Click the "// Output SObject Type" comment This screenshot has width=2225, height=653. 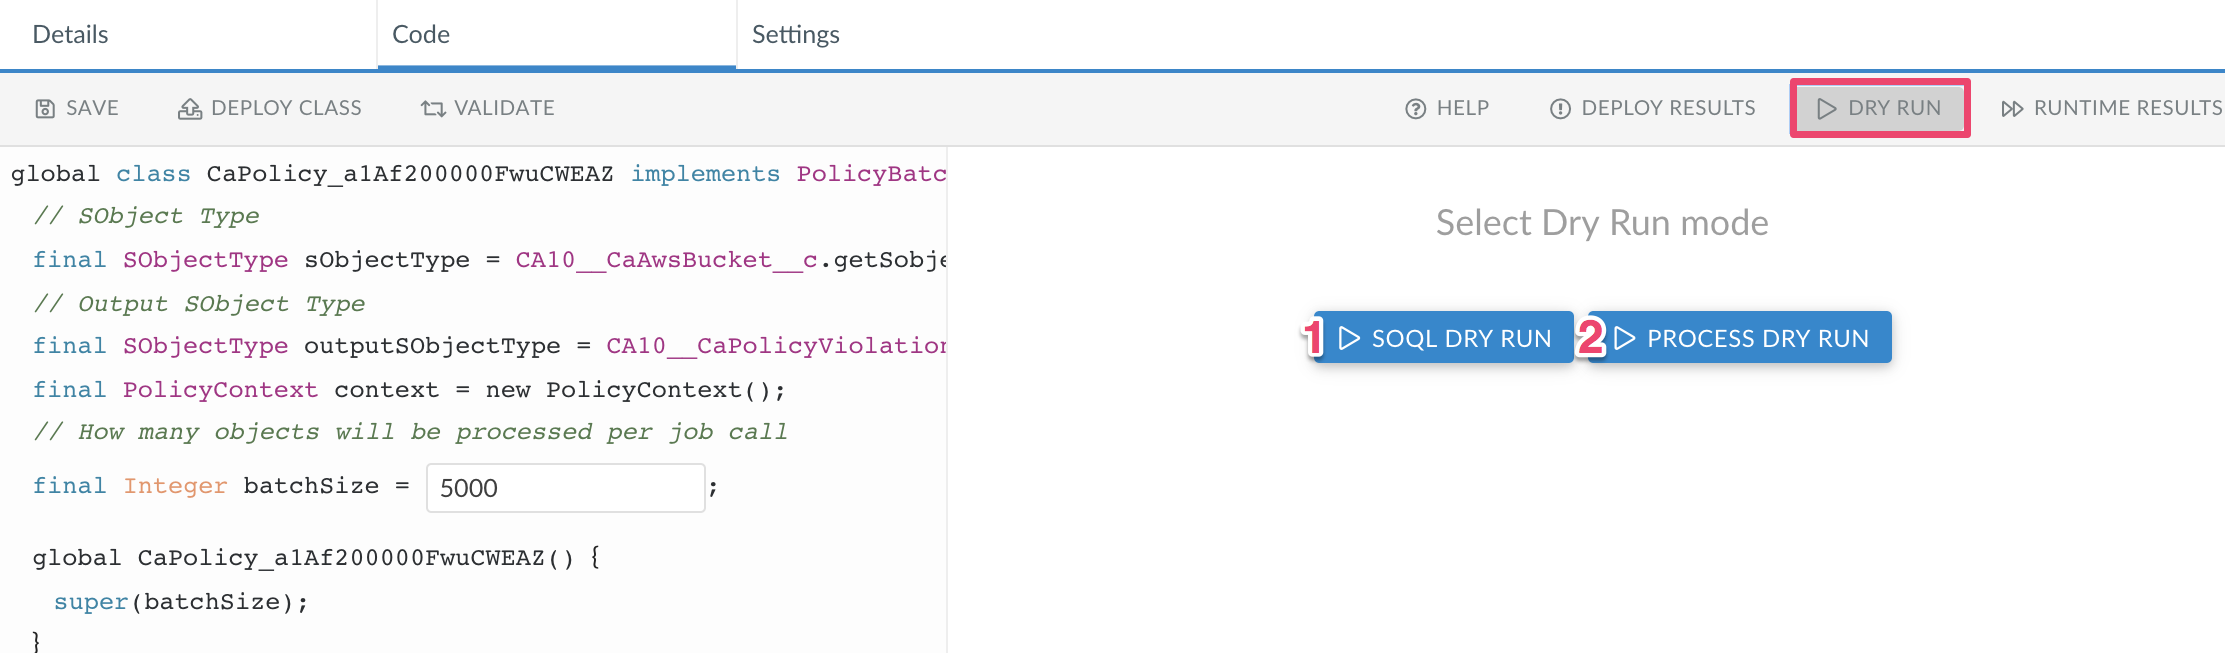[199, 304]
